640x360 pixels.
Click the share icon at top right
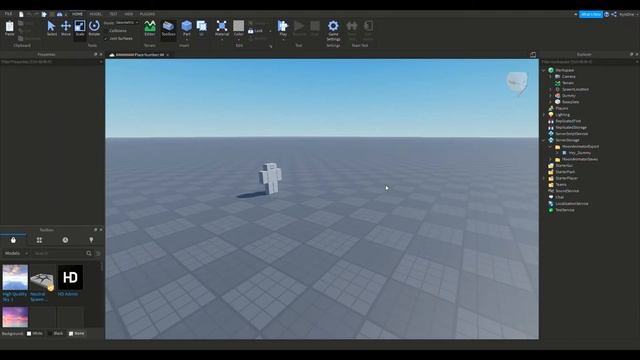point(614,14)
